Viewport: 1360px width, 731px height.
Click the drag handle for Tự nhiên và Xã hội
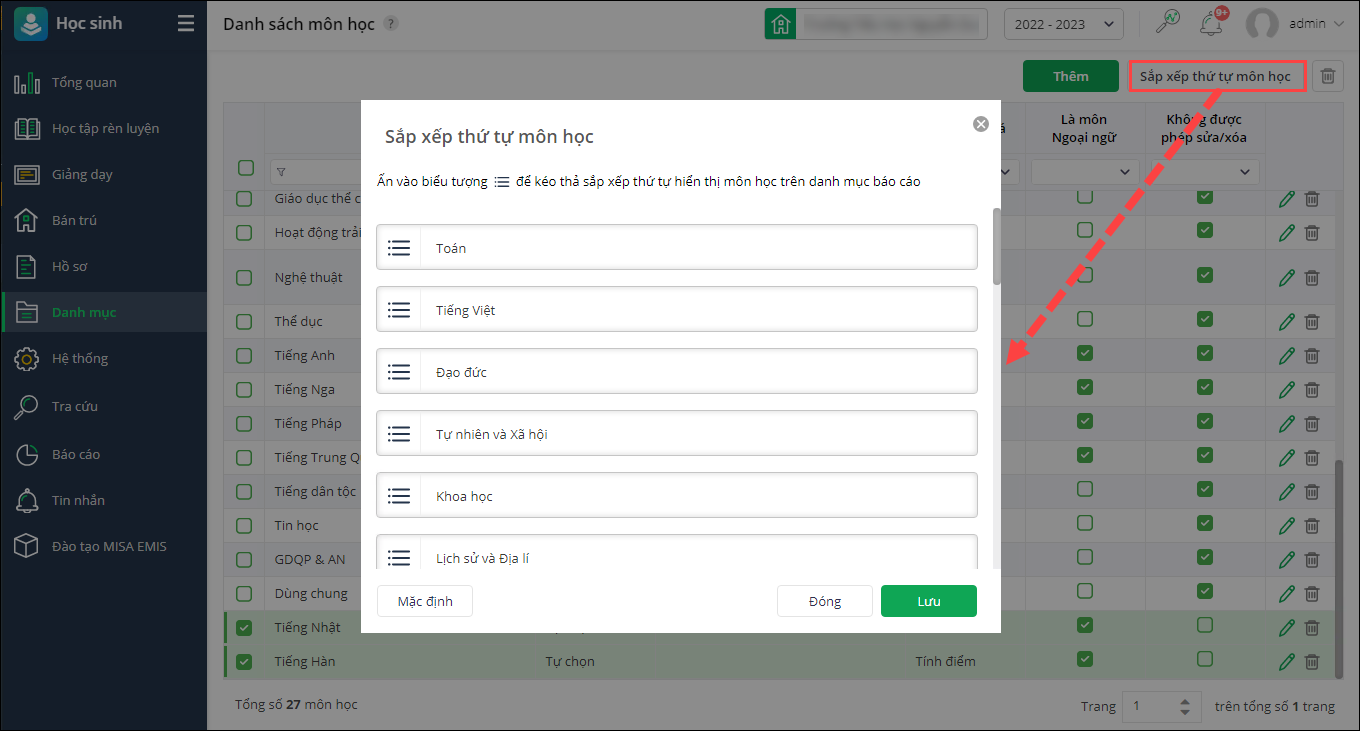click(x=399, y=434)
